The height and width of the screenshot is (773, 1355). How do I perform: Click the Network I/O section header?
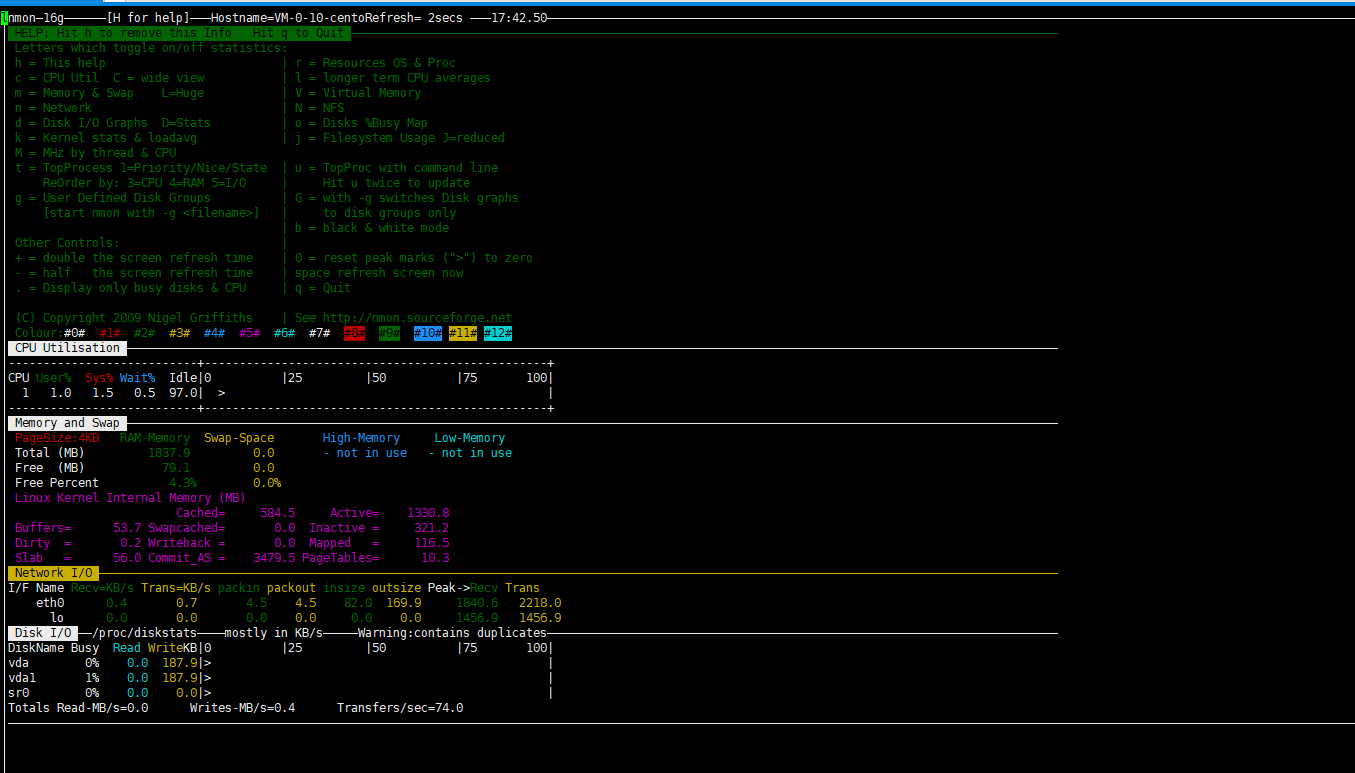[x=52, y=572]
